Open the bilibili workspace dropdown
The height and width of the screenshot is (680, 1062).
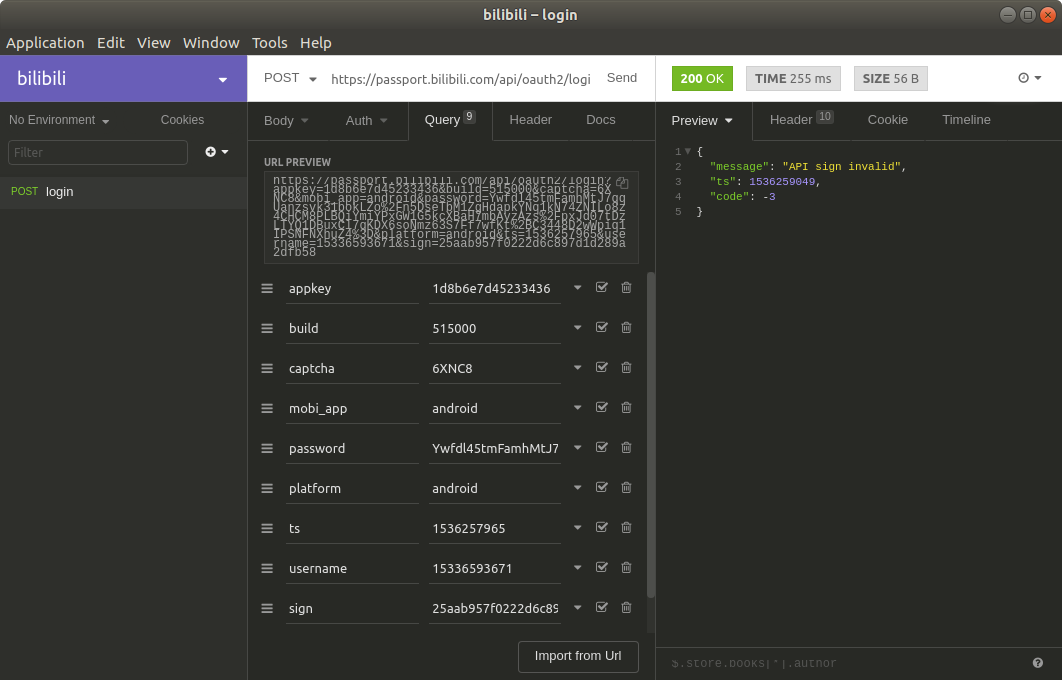tap(123, 79)
